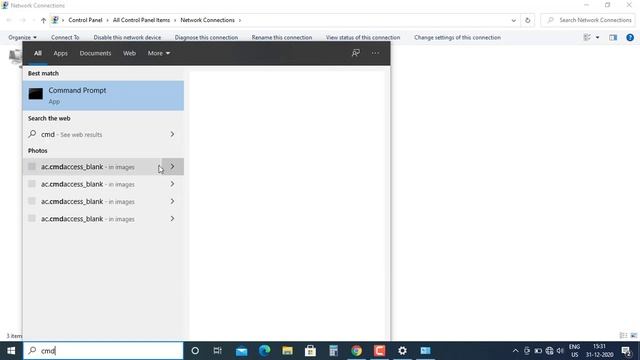Switch to the Web search tab

pyautogui.click(x=129, y=53)
